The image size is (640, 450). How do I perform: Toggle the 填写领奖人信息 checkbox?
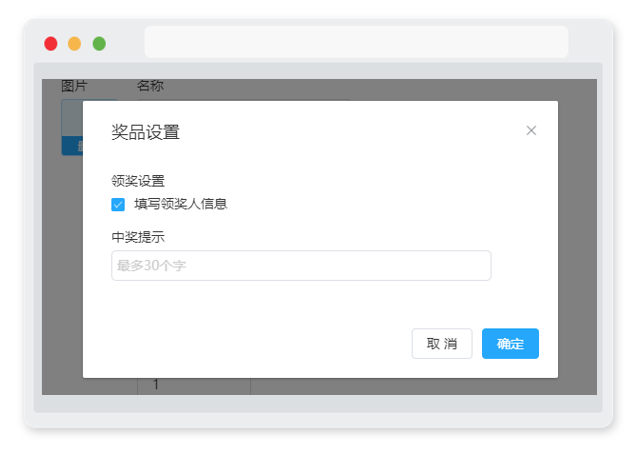(x=118, y=204)
